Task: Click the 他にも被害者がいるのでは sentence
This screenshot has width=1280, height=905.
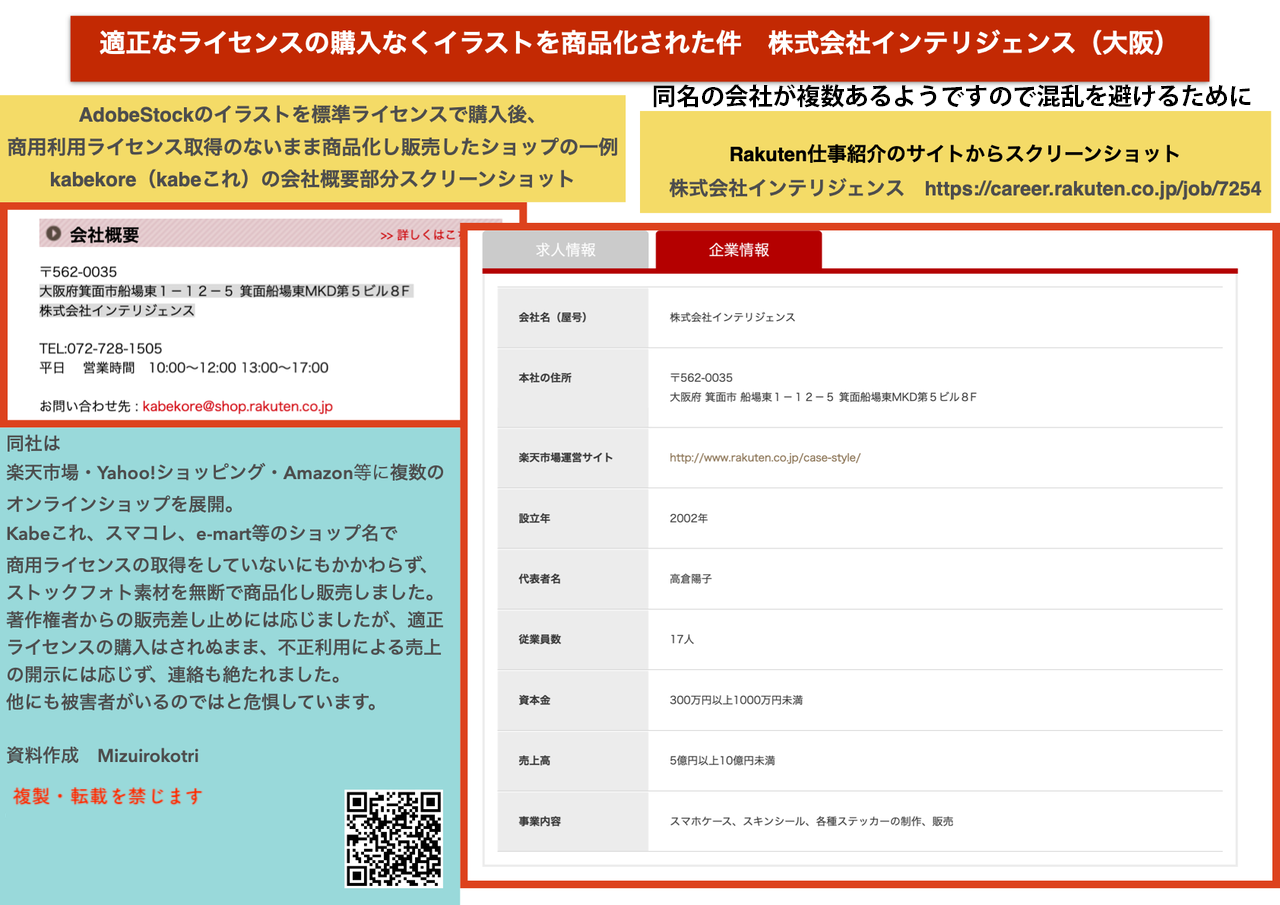Action: 193,701
